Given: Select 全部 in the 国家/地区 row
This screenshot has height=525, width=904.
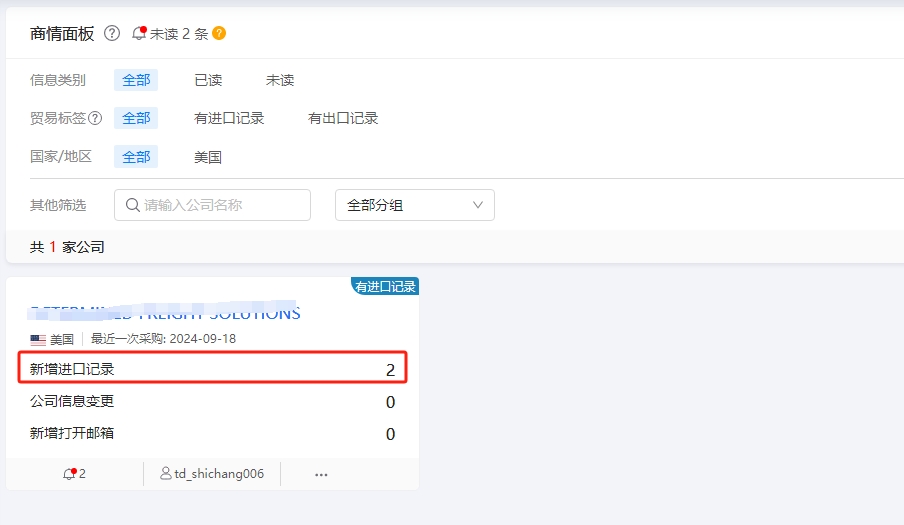Looking at the screenshot, I should pyautogui.click(x=136, y=157).
